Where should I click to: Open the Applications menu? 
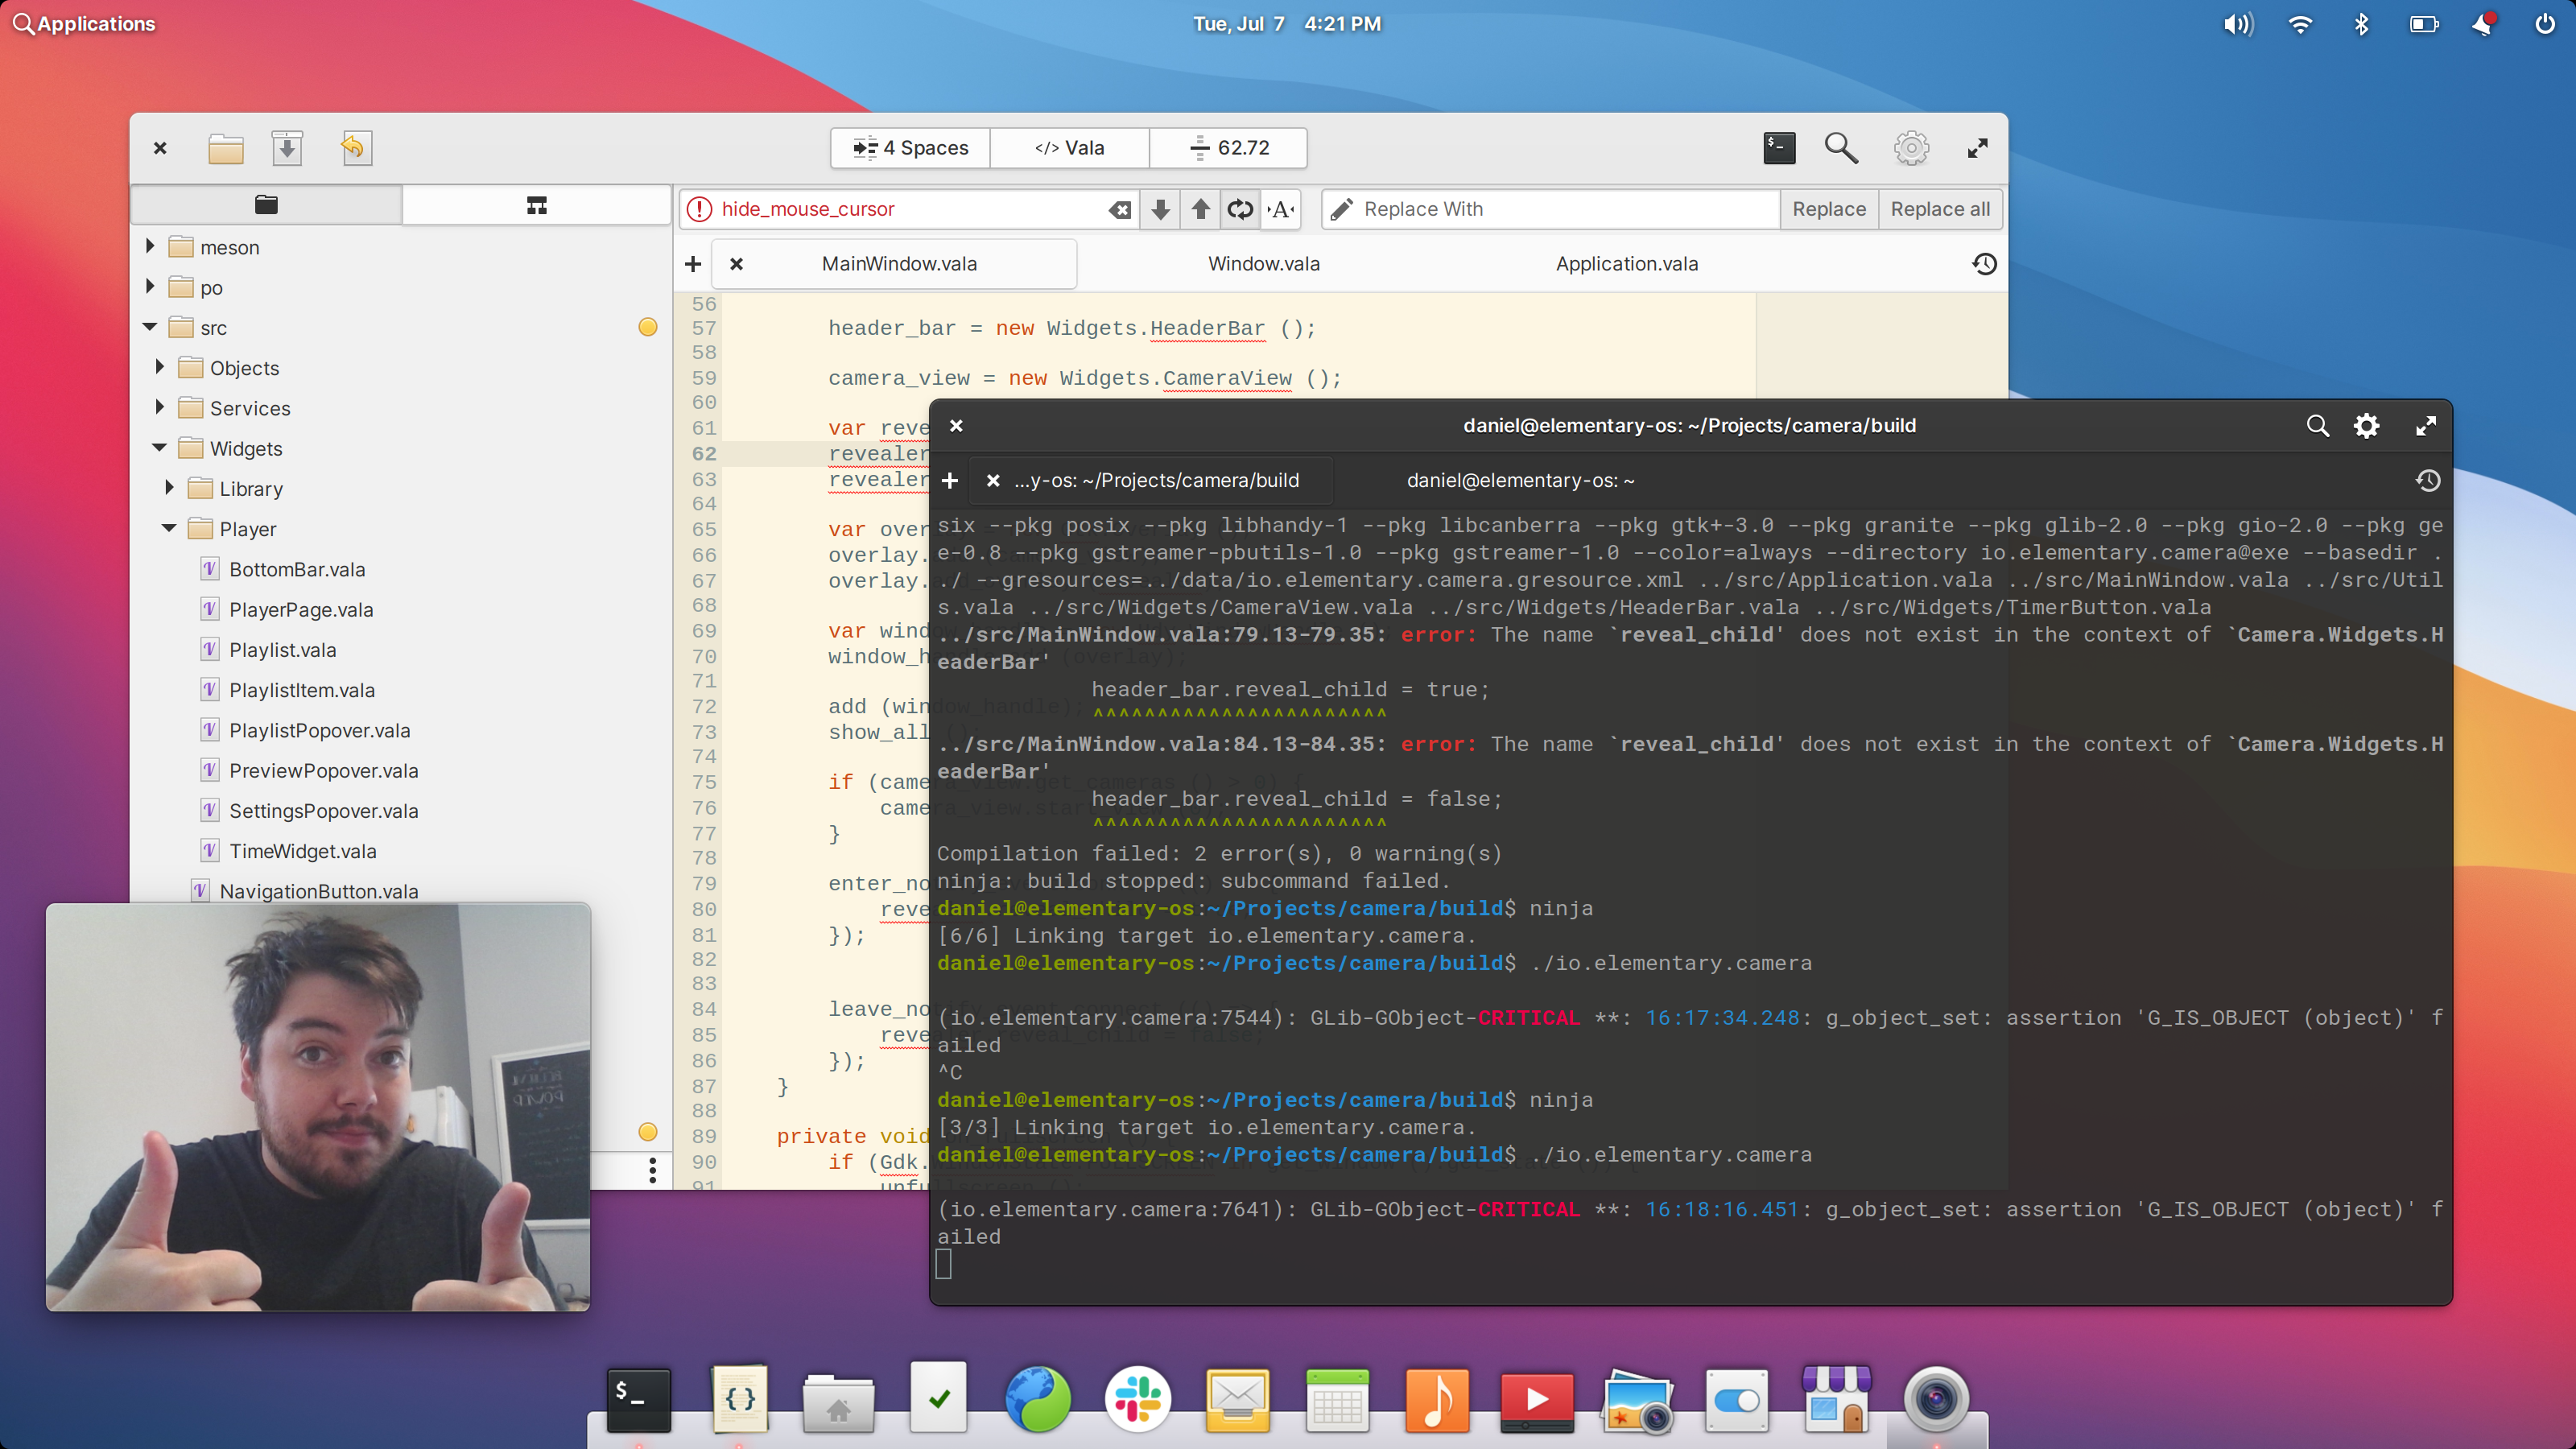84,23
